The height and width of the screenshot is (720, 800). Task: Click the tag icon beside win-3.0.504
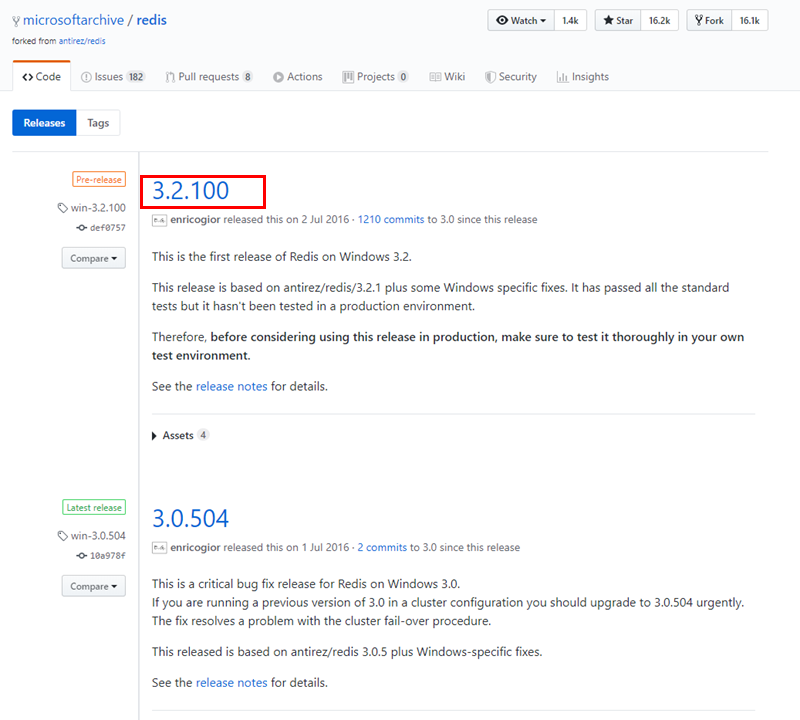tap(62, 536)
